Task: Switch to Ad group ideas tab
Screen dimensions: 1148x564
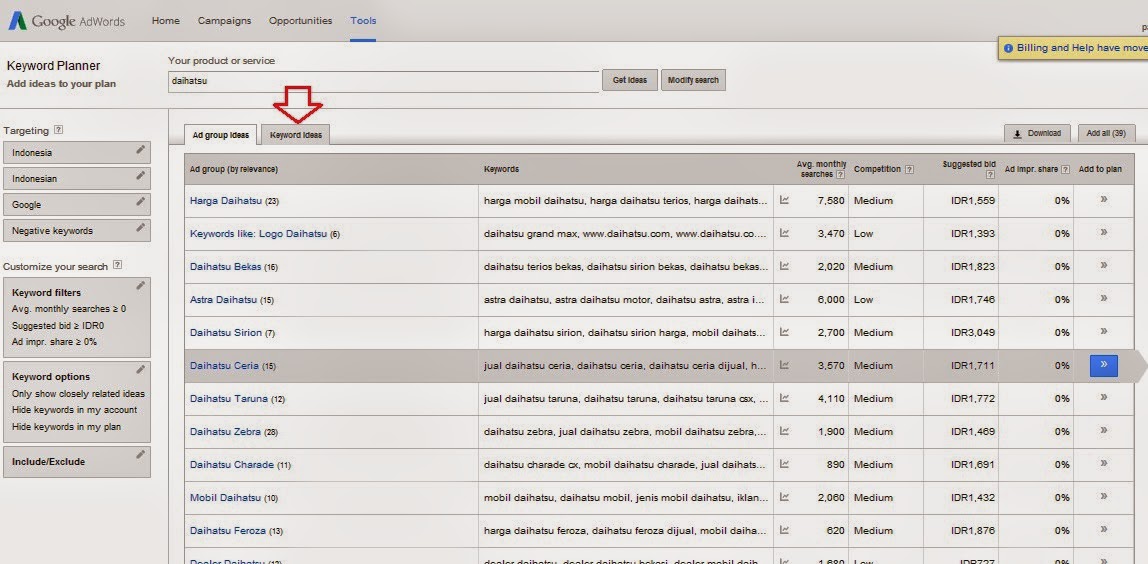Action: [x=220, y=135]
